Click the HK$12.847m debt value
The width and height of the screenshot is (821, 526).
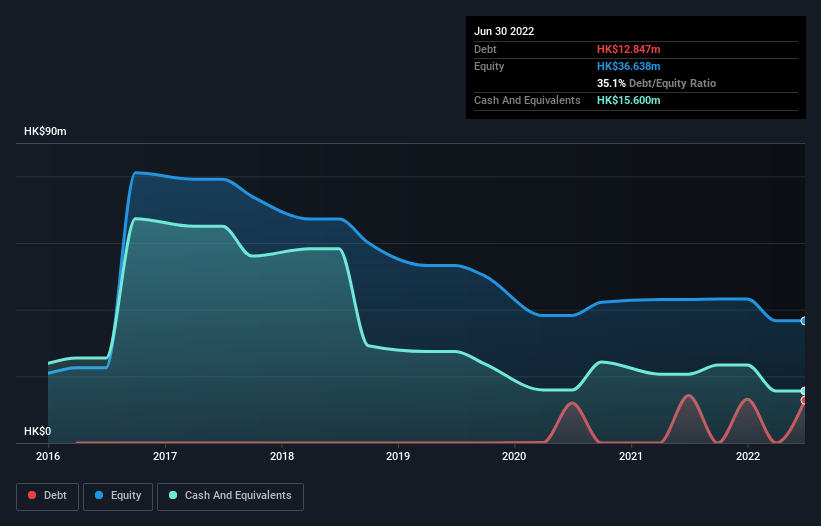[x=628, y=49]
